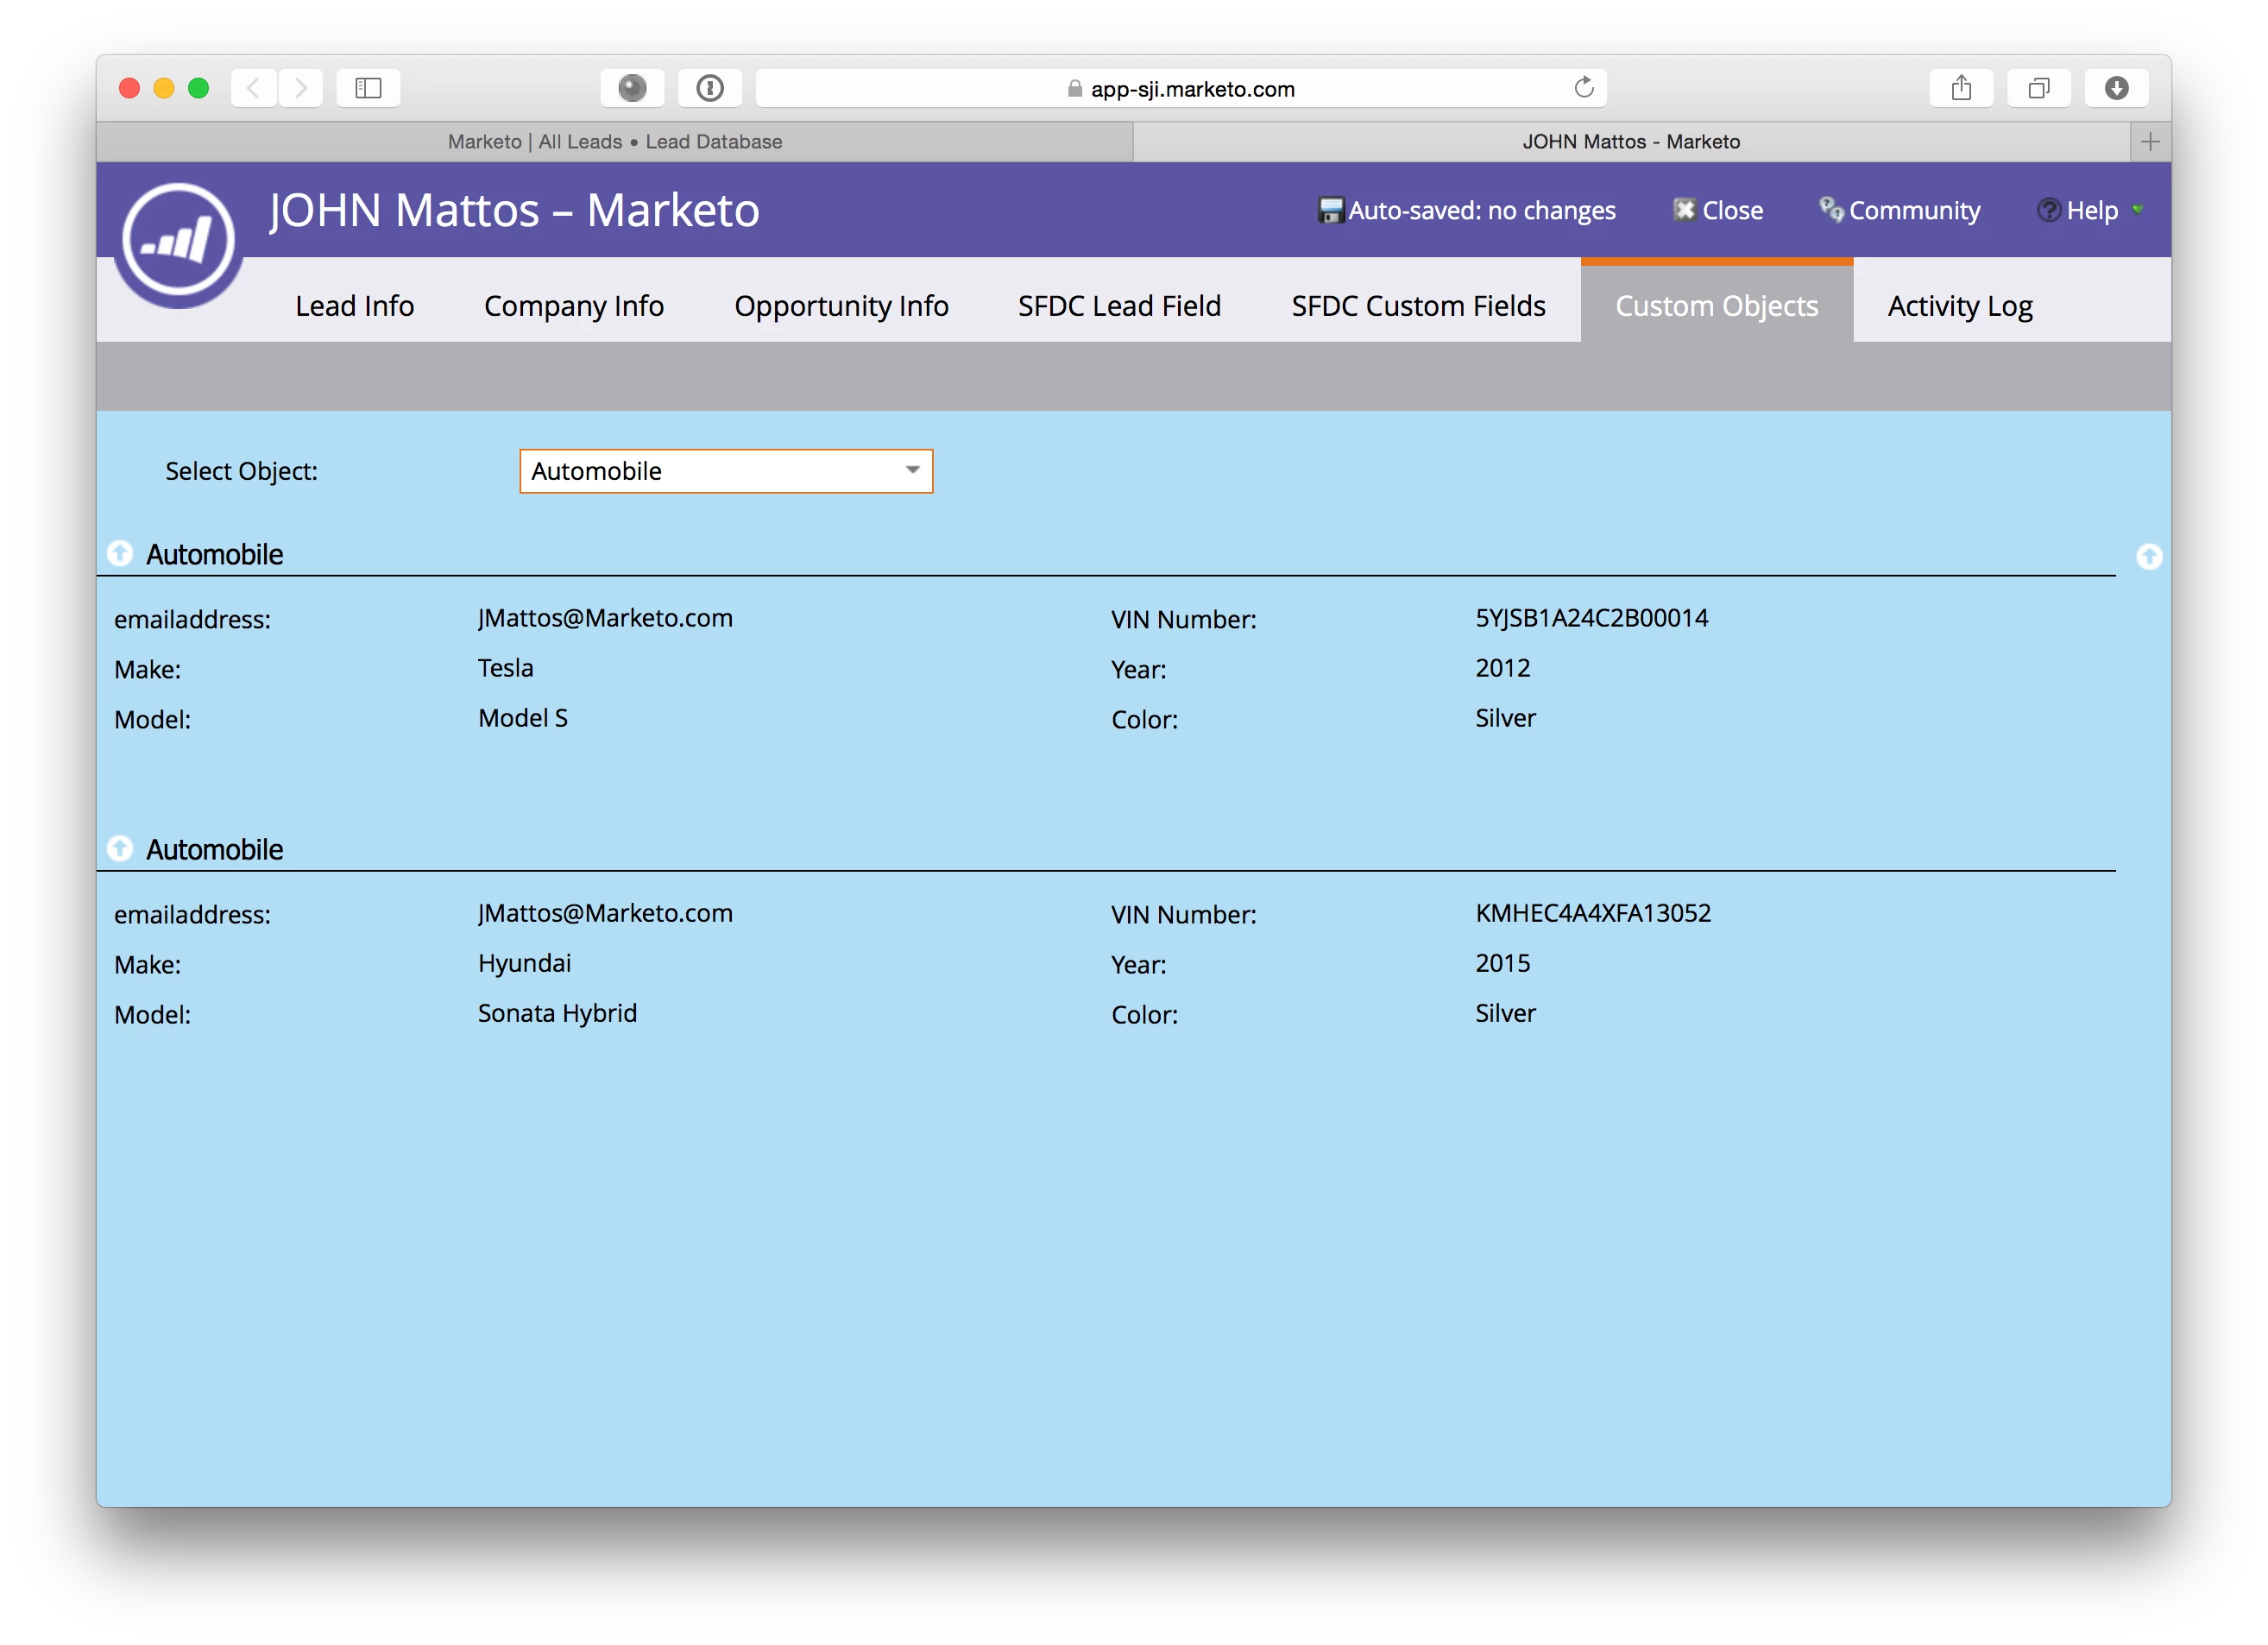Viewport: 2268px width, 1645px height.
Task: Switch to Marketo All Leads browser tab
Action: (614, 142)
